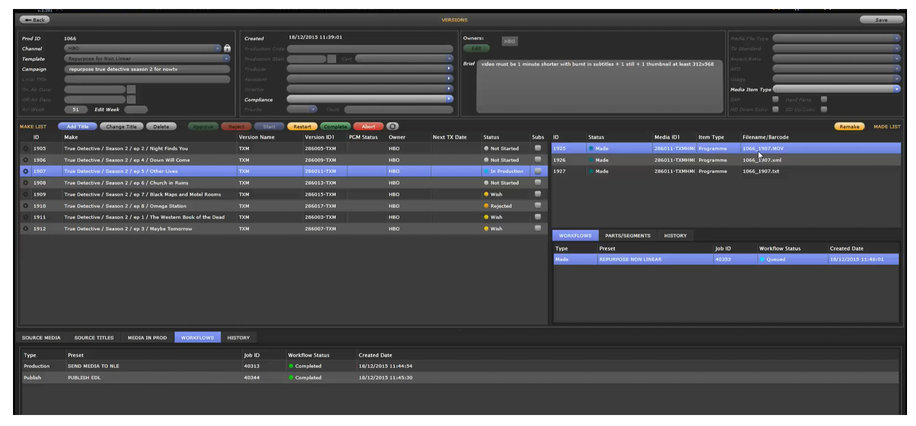Open the Priority dropdown

tap(302, 109)
